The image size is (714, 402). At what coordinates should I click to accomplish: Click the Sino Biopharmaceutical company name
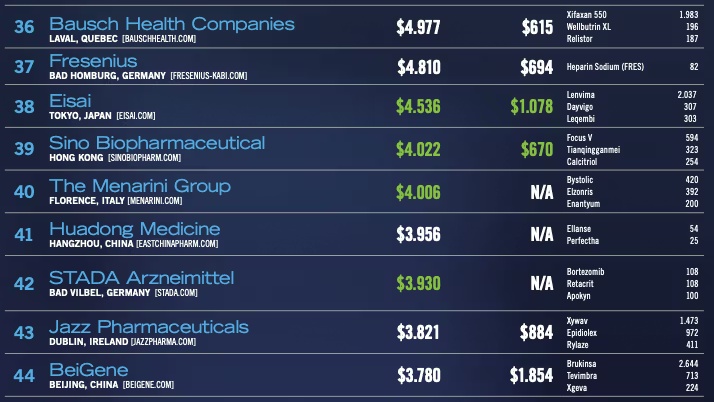pos(157,143)
